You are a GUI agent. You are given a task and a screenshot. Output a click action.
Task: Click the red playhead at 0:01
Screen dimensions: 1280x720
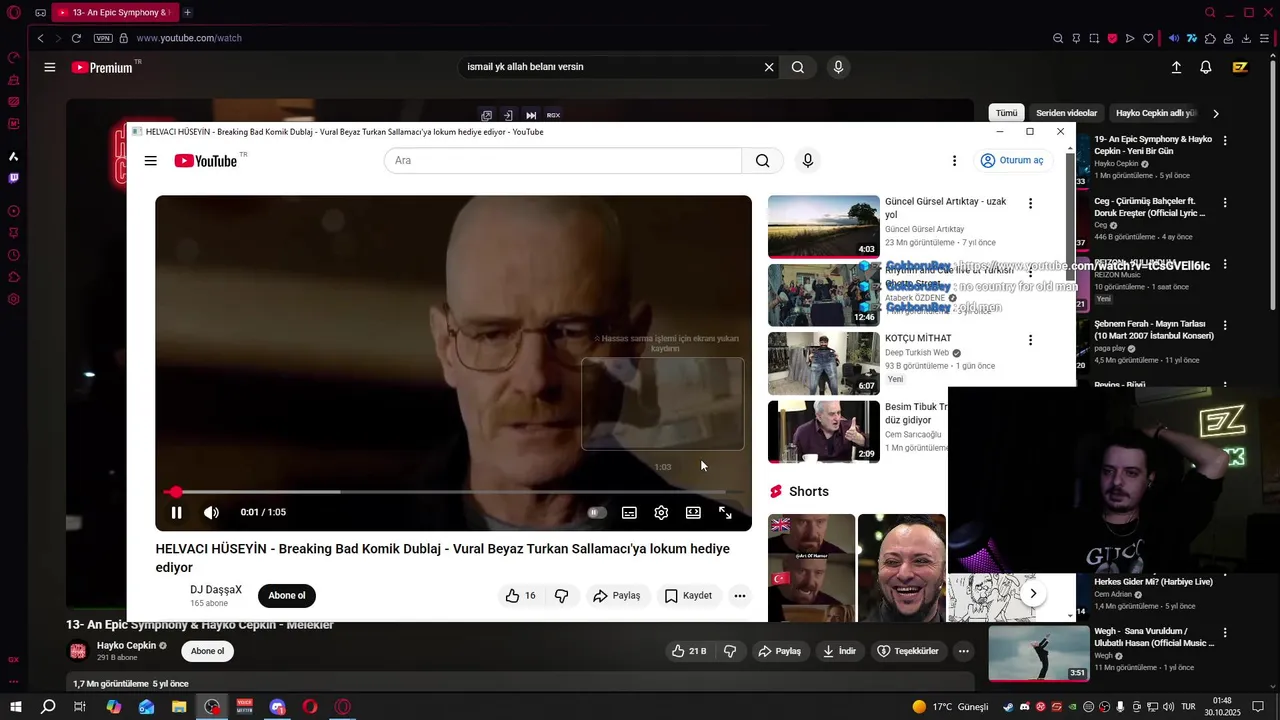pyautogui.click(x=176, y=492)
